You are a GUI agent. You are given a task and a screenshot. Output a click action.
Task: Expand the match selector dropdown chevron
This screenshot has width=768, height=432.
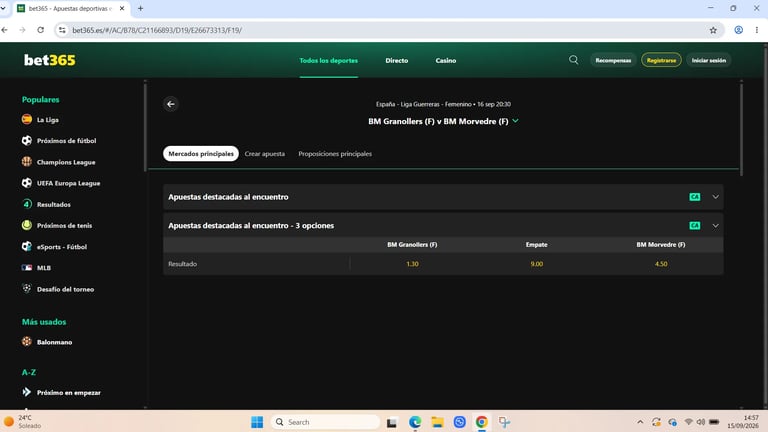click(x=516, y=120)
